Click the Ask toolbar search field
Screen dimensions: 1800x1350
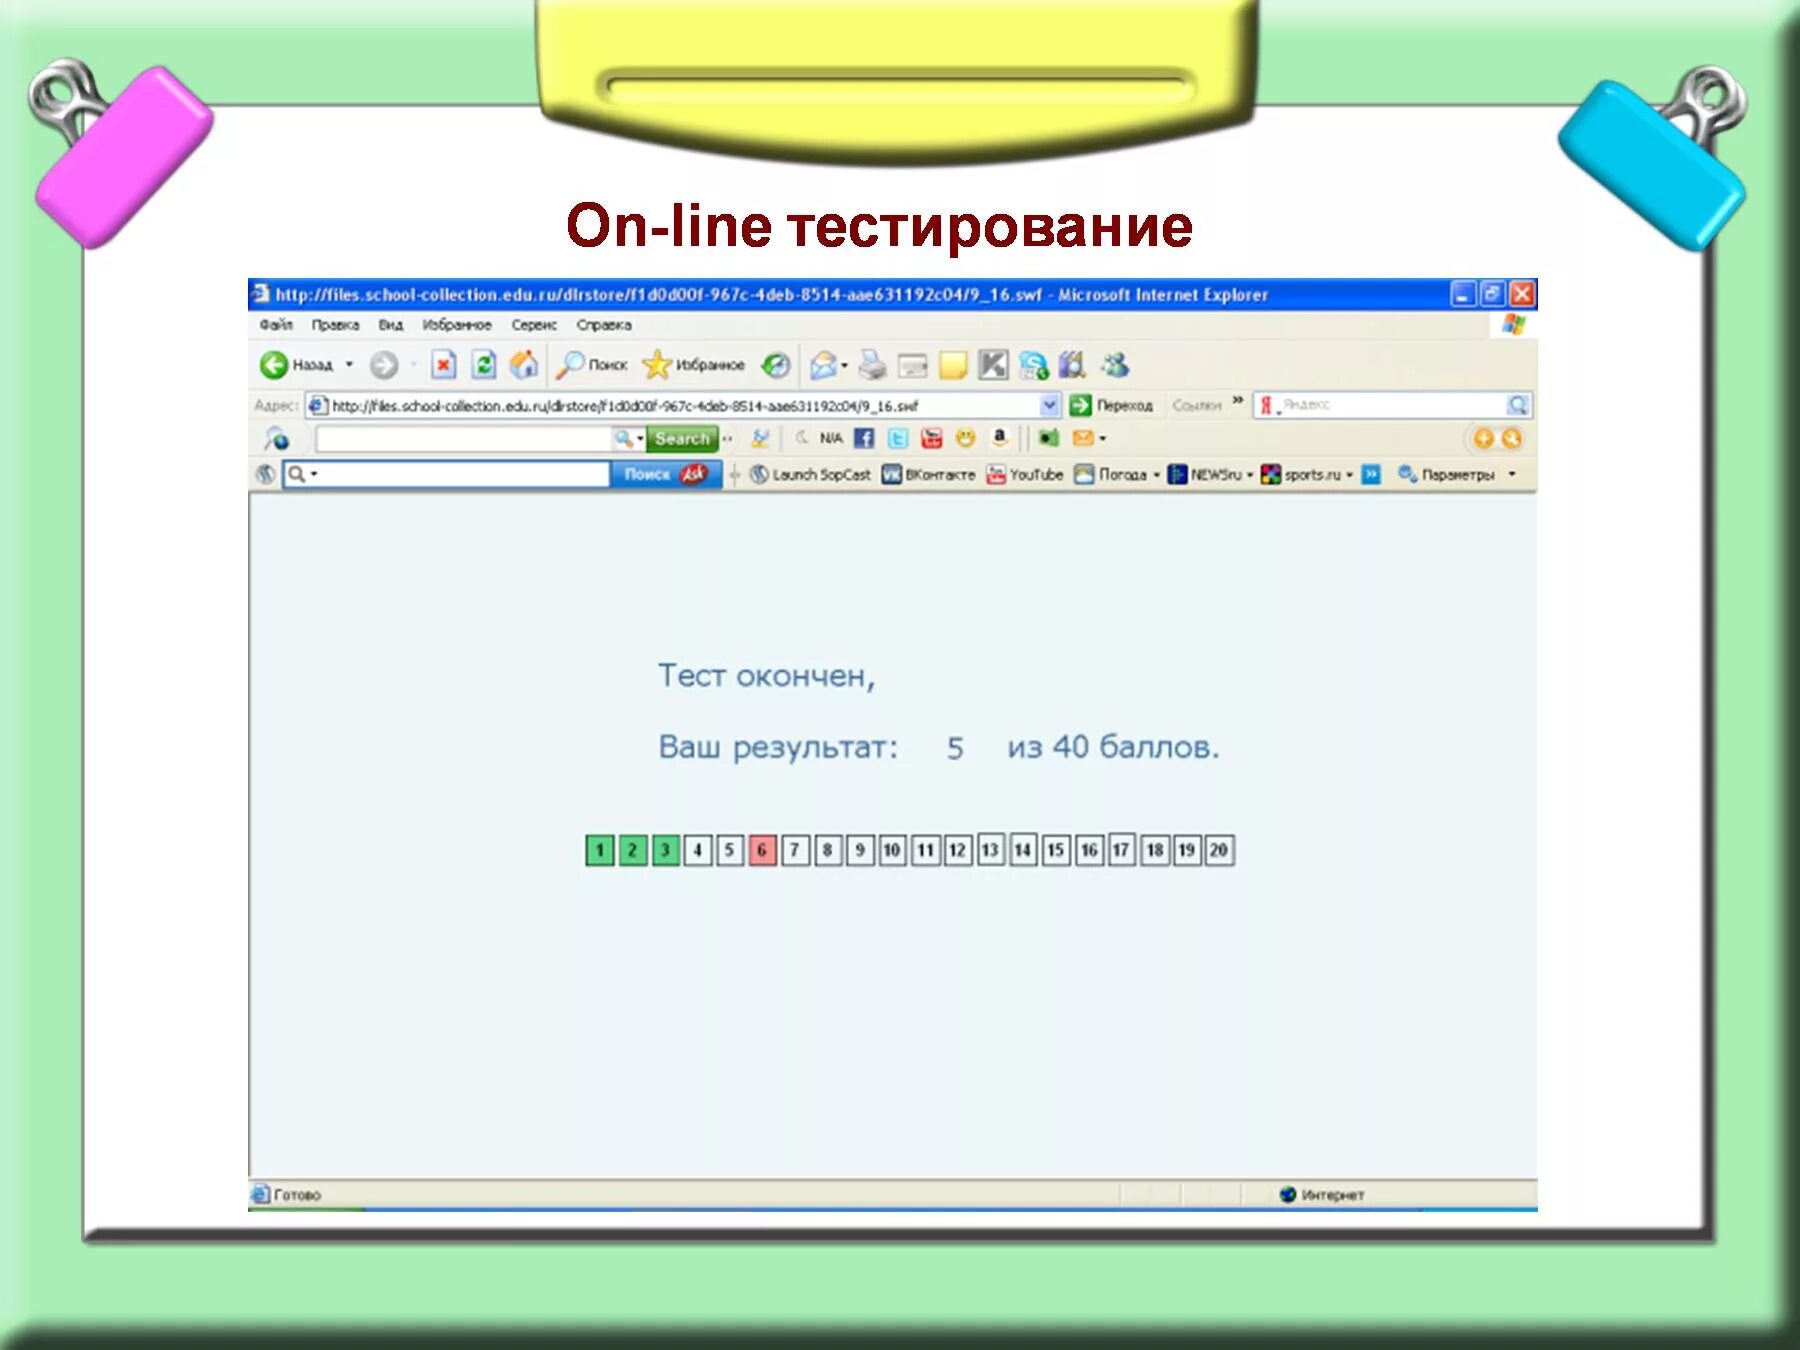coord(447,474)
